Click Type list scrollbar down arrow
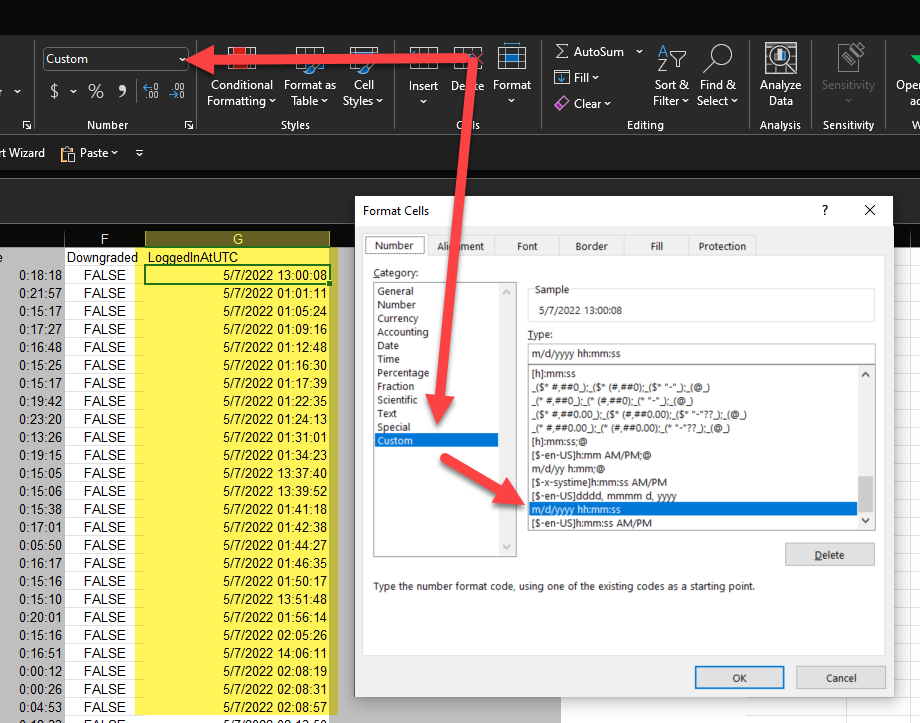The height and width of the screenshot is (723, 920). pyautogui.click(x=865, y=521)
